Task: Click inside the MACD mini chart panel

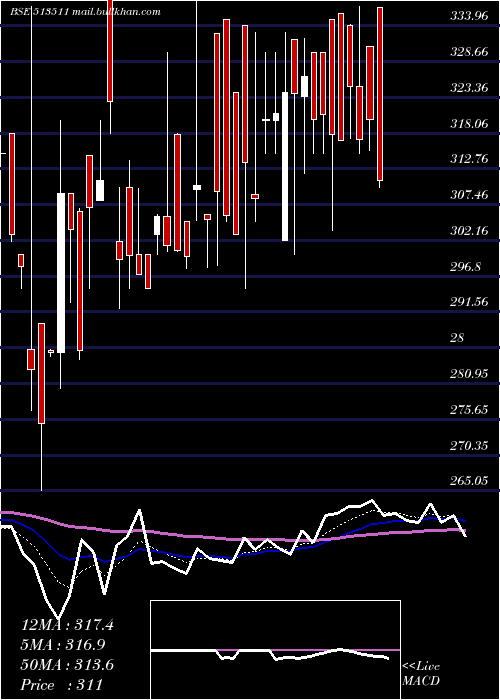Action: [275, 650]
